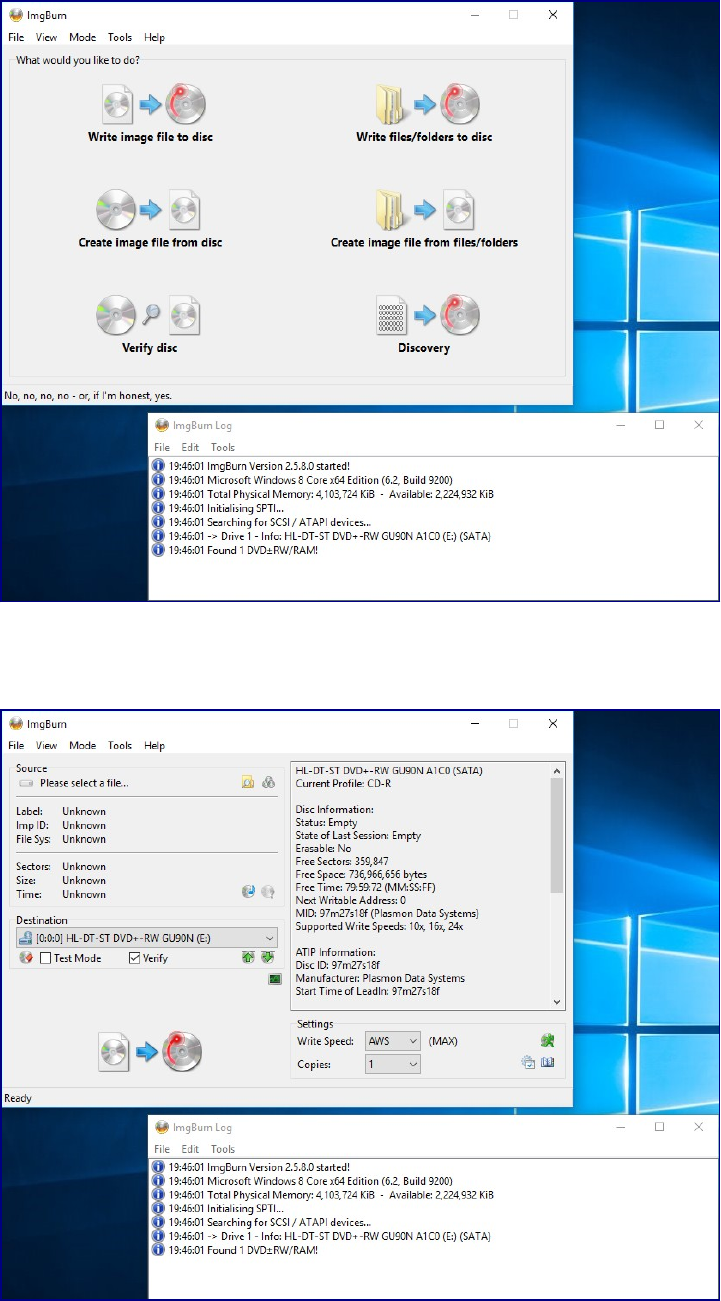Click the open book icon in Settings
Image resolution: width=721 pixels, height=1301 pixels.
pyautogui.click(x=547, y=1063)
